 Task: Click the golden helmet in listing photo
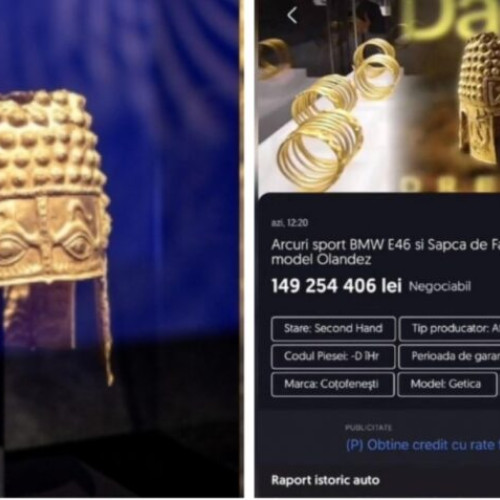[x=479, y=98]
